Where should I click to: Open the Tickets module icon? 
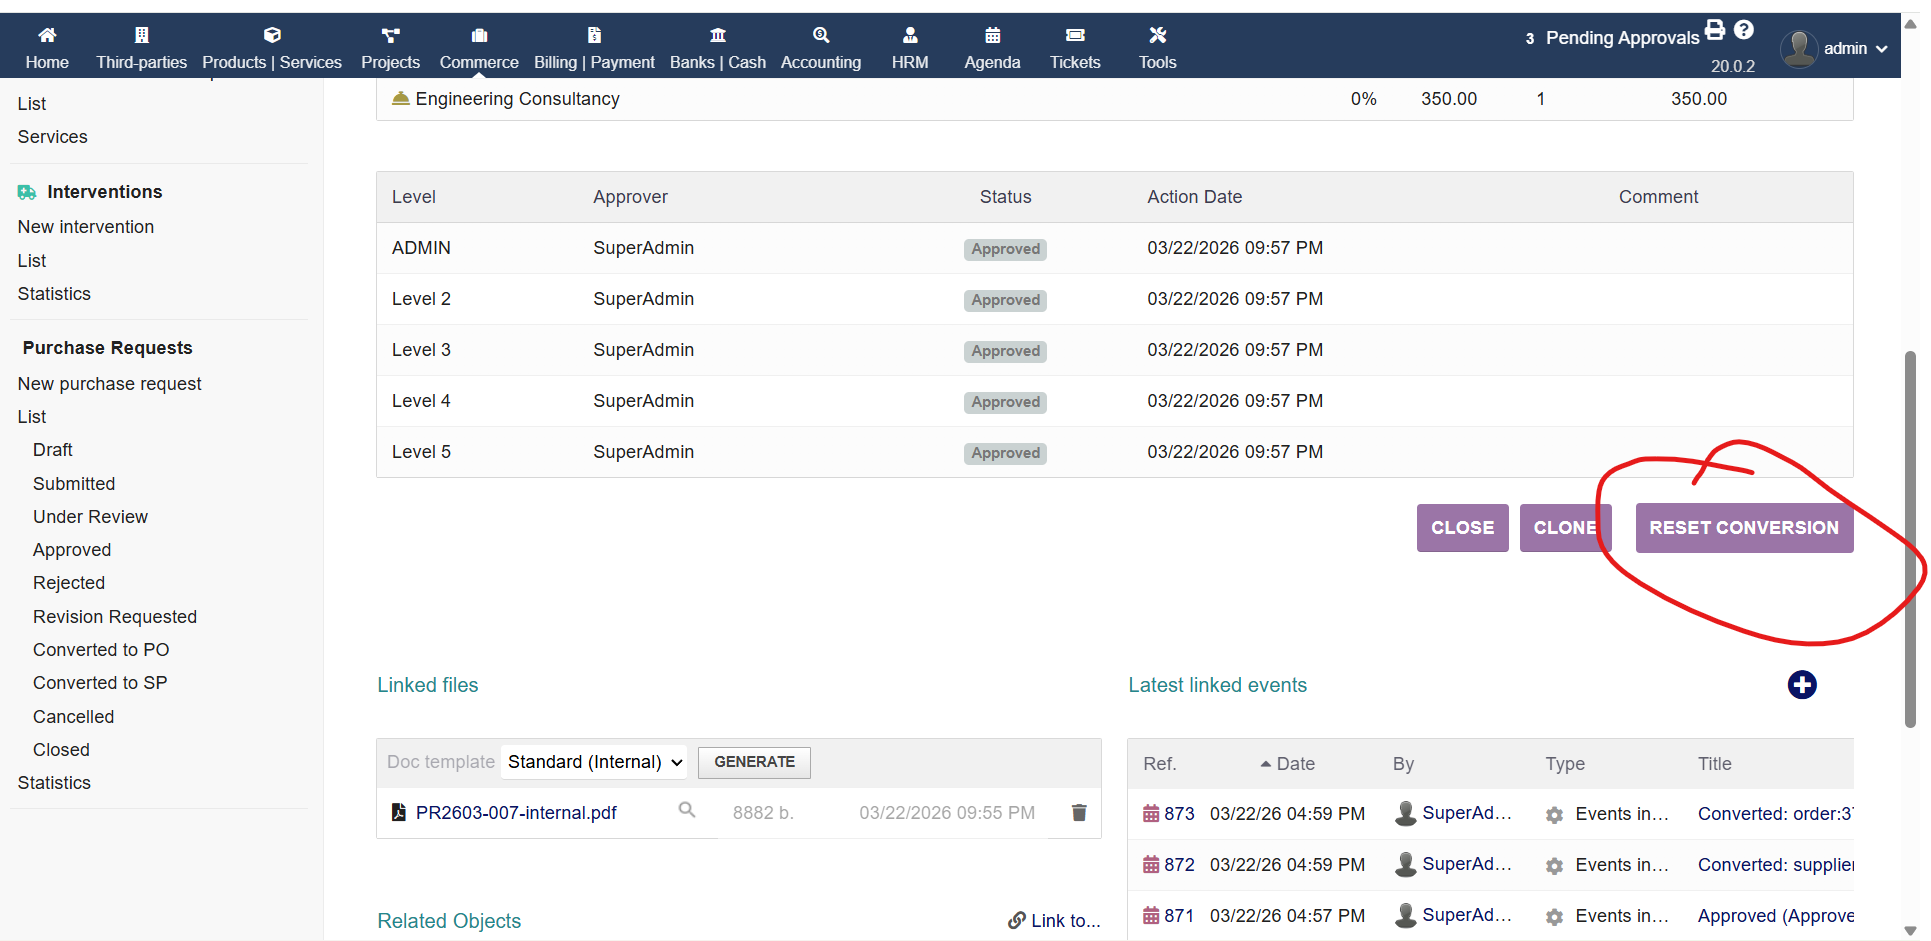tap(1075, 36)
